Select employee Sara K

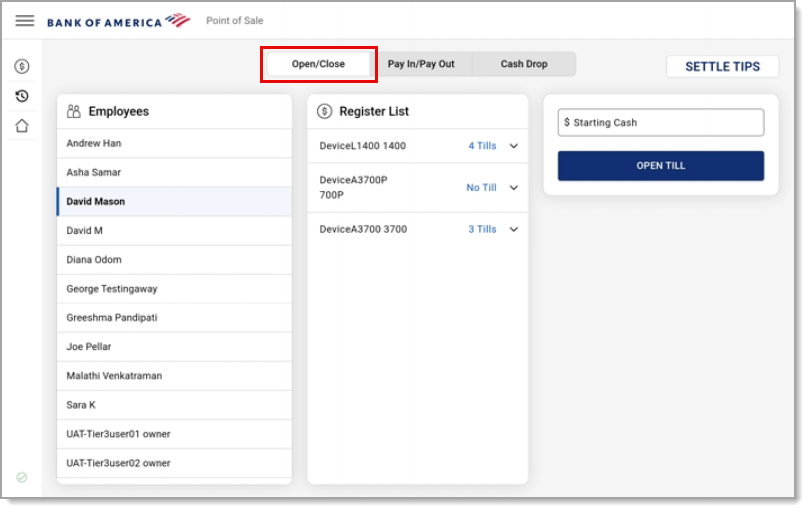[x=174, y=405]
